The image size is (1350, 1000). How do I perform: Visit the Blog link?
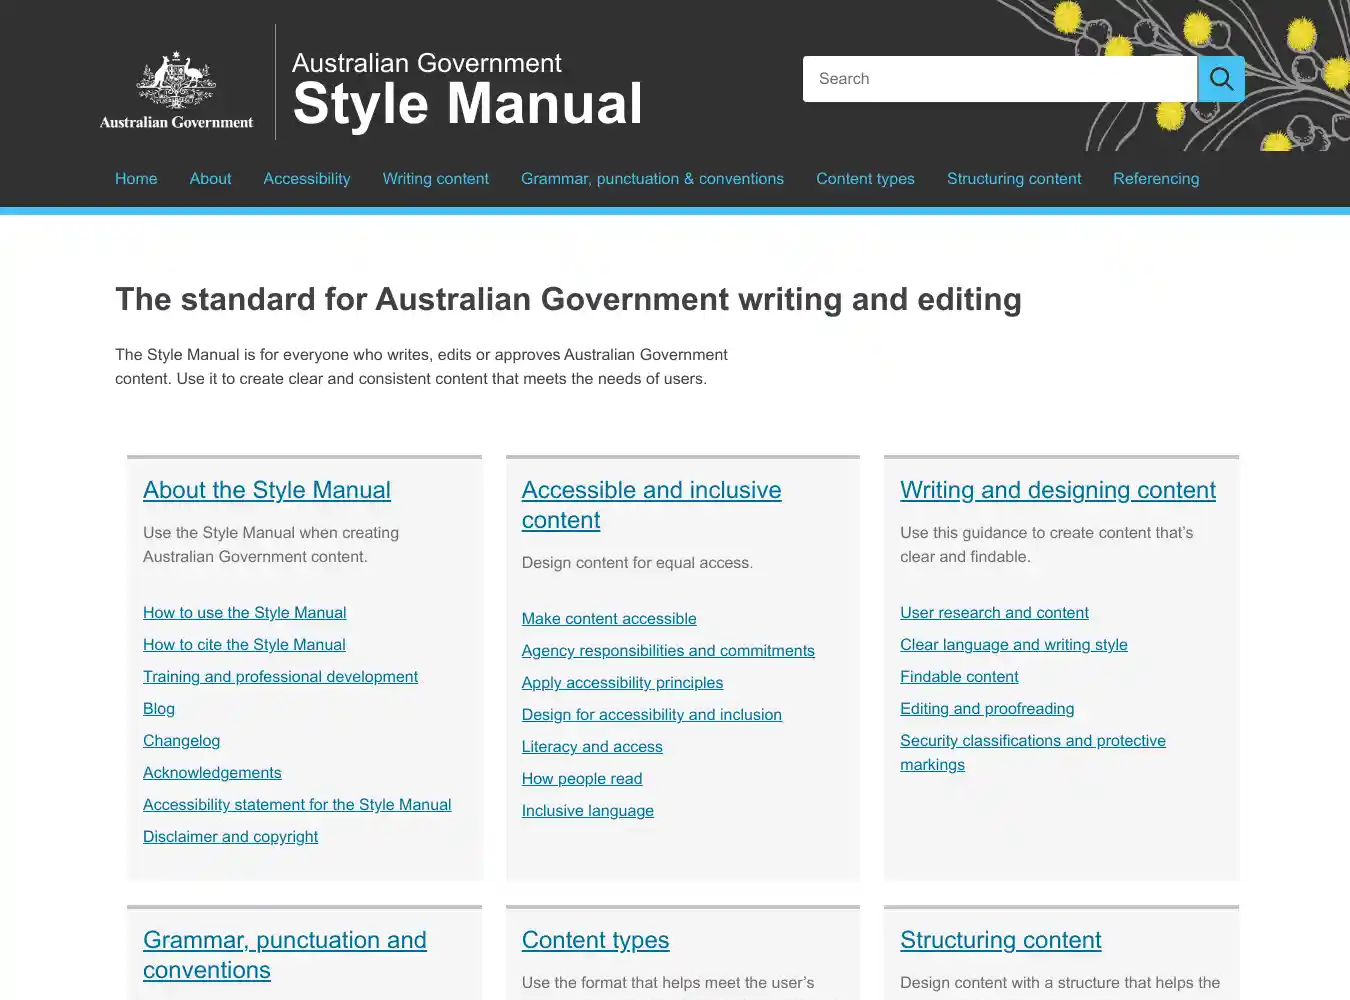pyautogui.click(x=159, y=709)
